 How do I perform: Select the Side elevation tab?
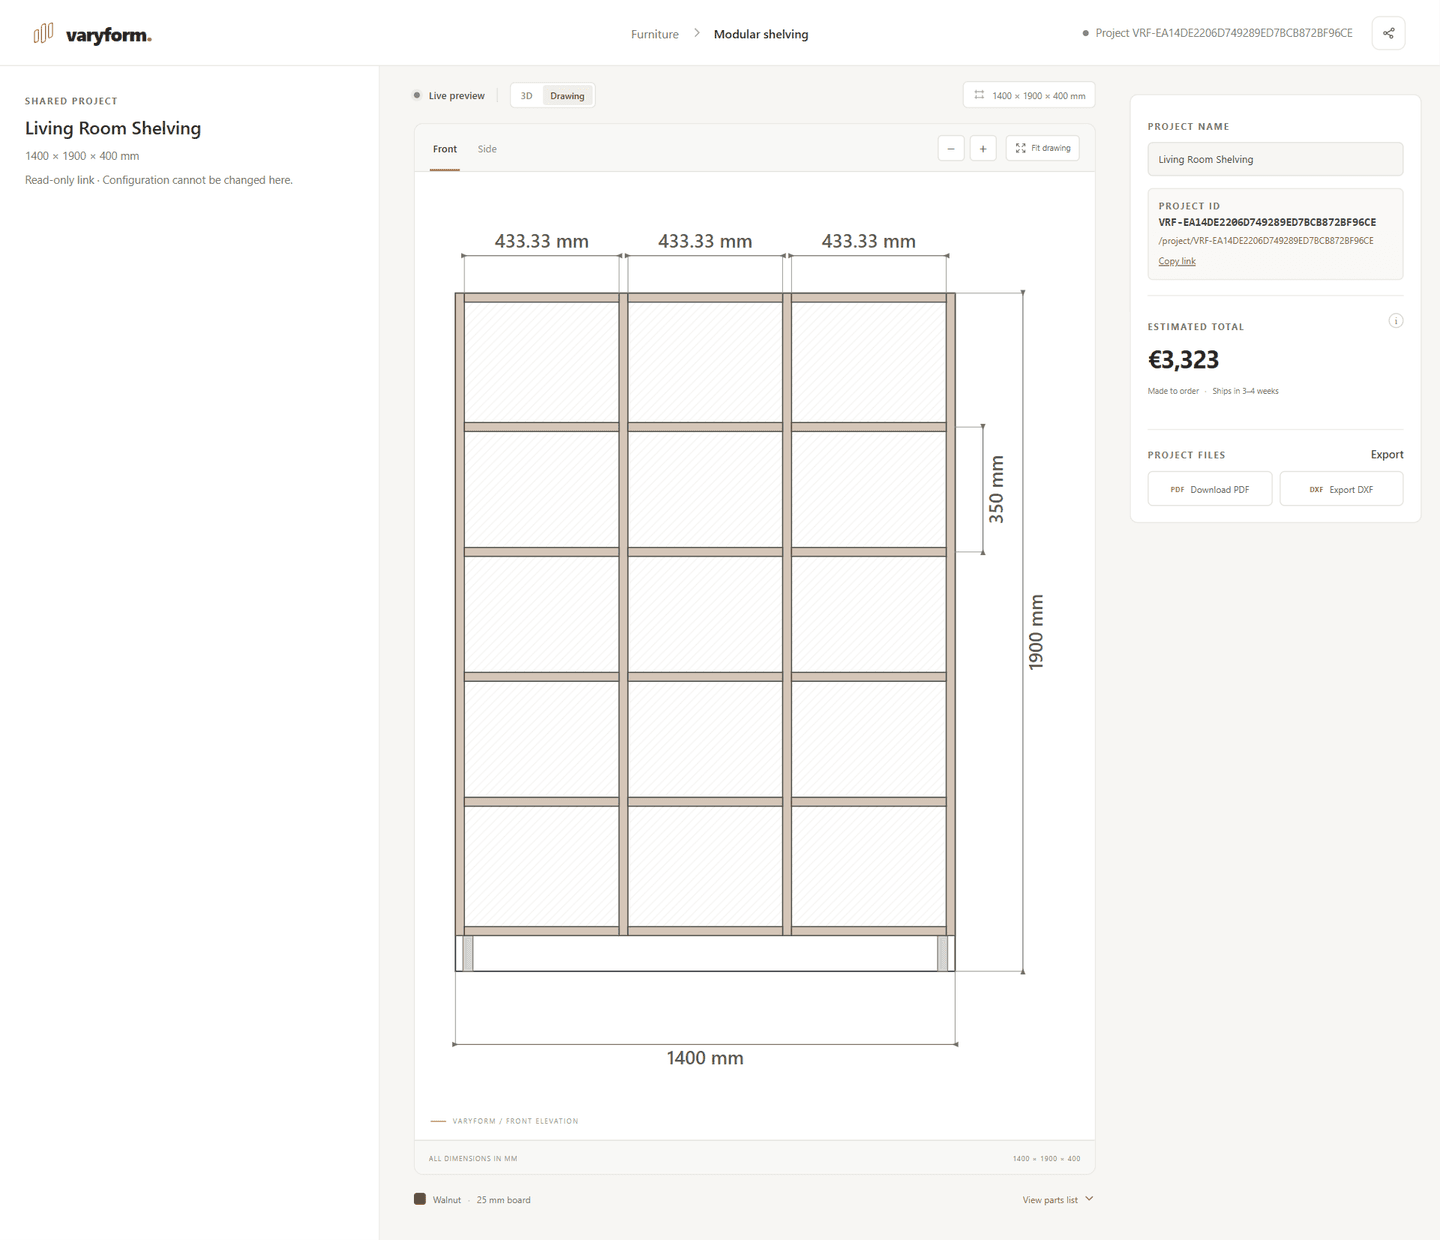[x=487, y=149]
